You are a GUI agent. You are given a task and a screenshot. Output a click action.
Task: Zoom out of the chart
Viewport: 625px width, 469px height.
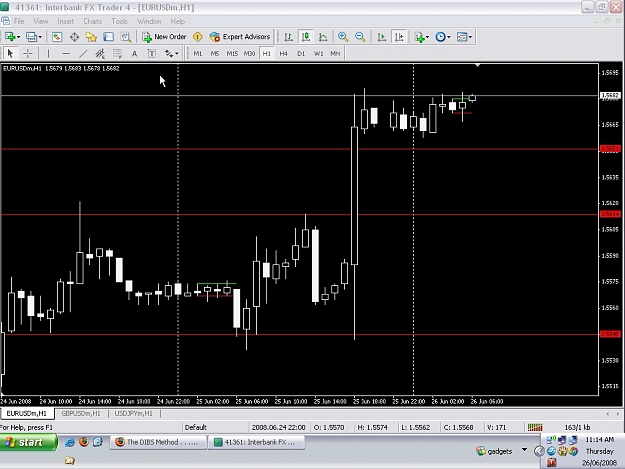coord(360,37)
